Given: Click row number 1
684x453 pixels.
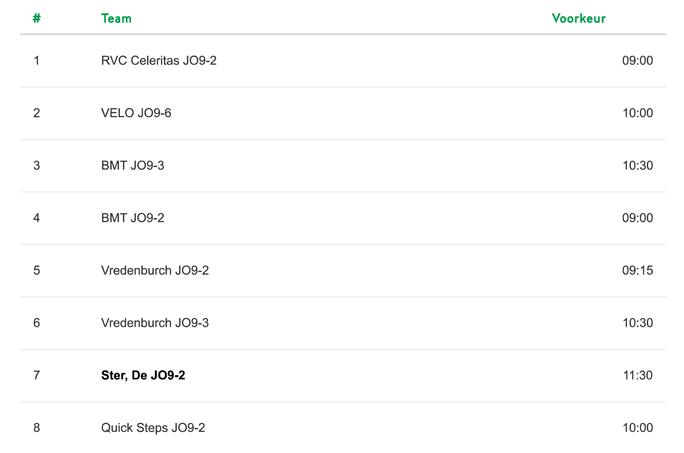Looking at the screenshot, I should click(37, 60).
